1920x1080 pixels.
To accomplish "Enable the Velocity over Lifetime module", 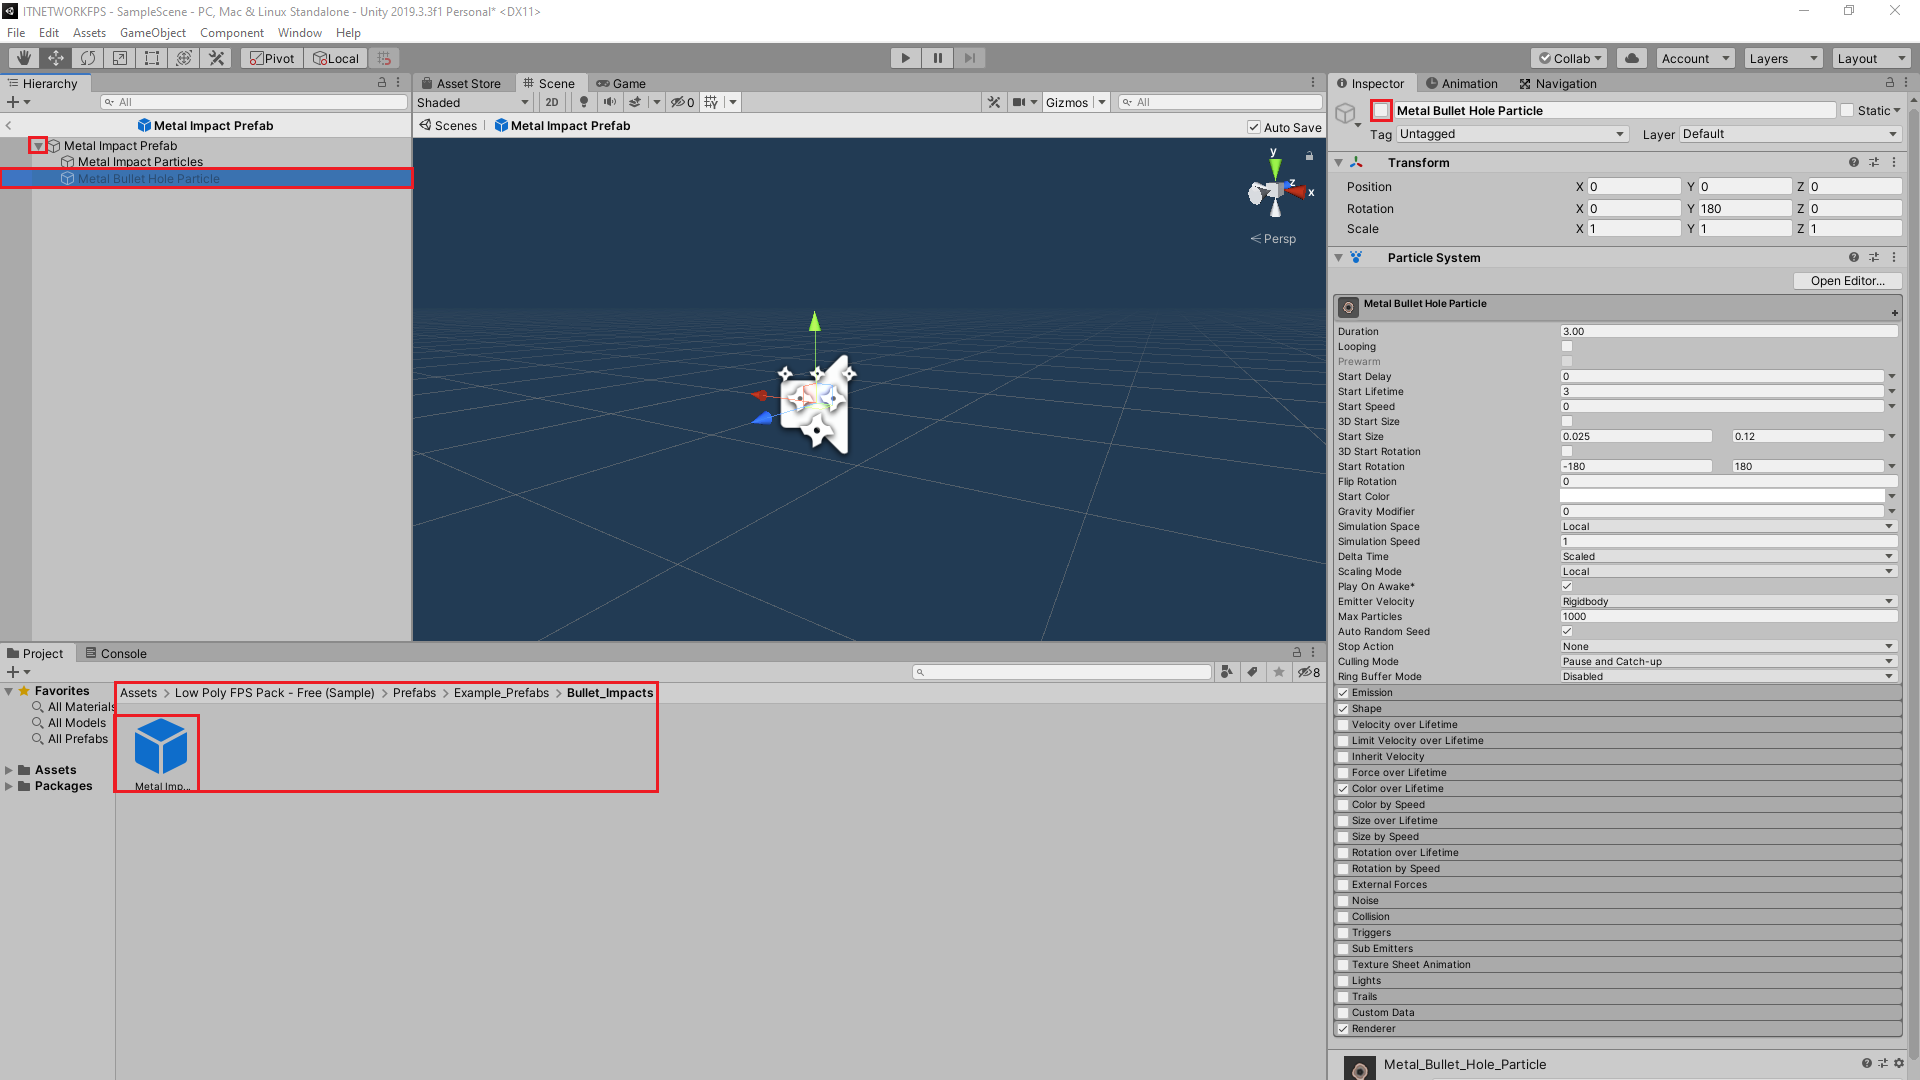I will 1344,724.
